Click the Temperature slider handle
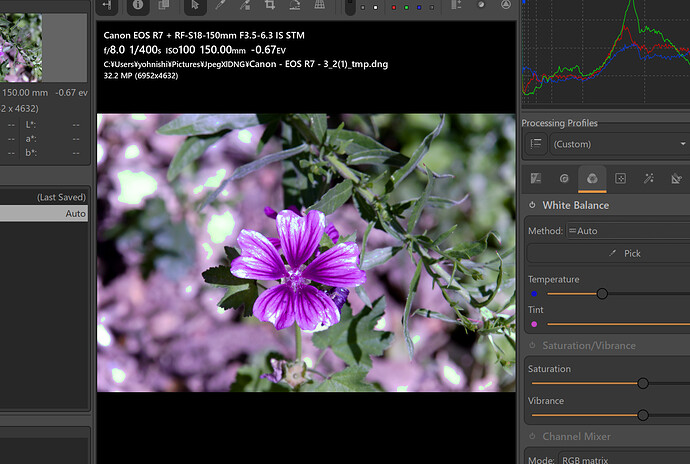The height and width of the screenshot is (464, 690). 602,294
